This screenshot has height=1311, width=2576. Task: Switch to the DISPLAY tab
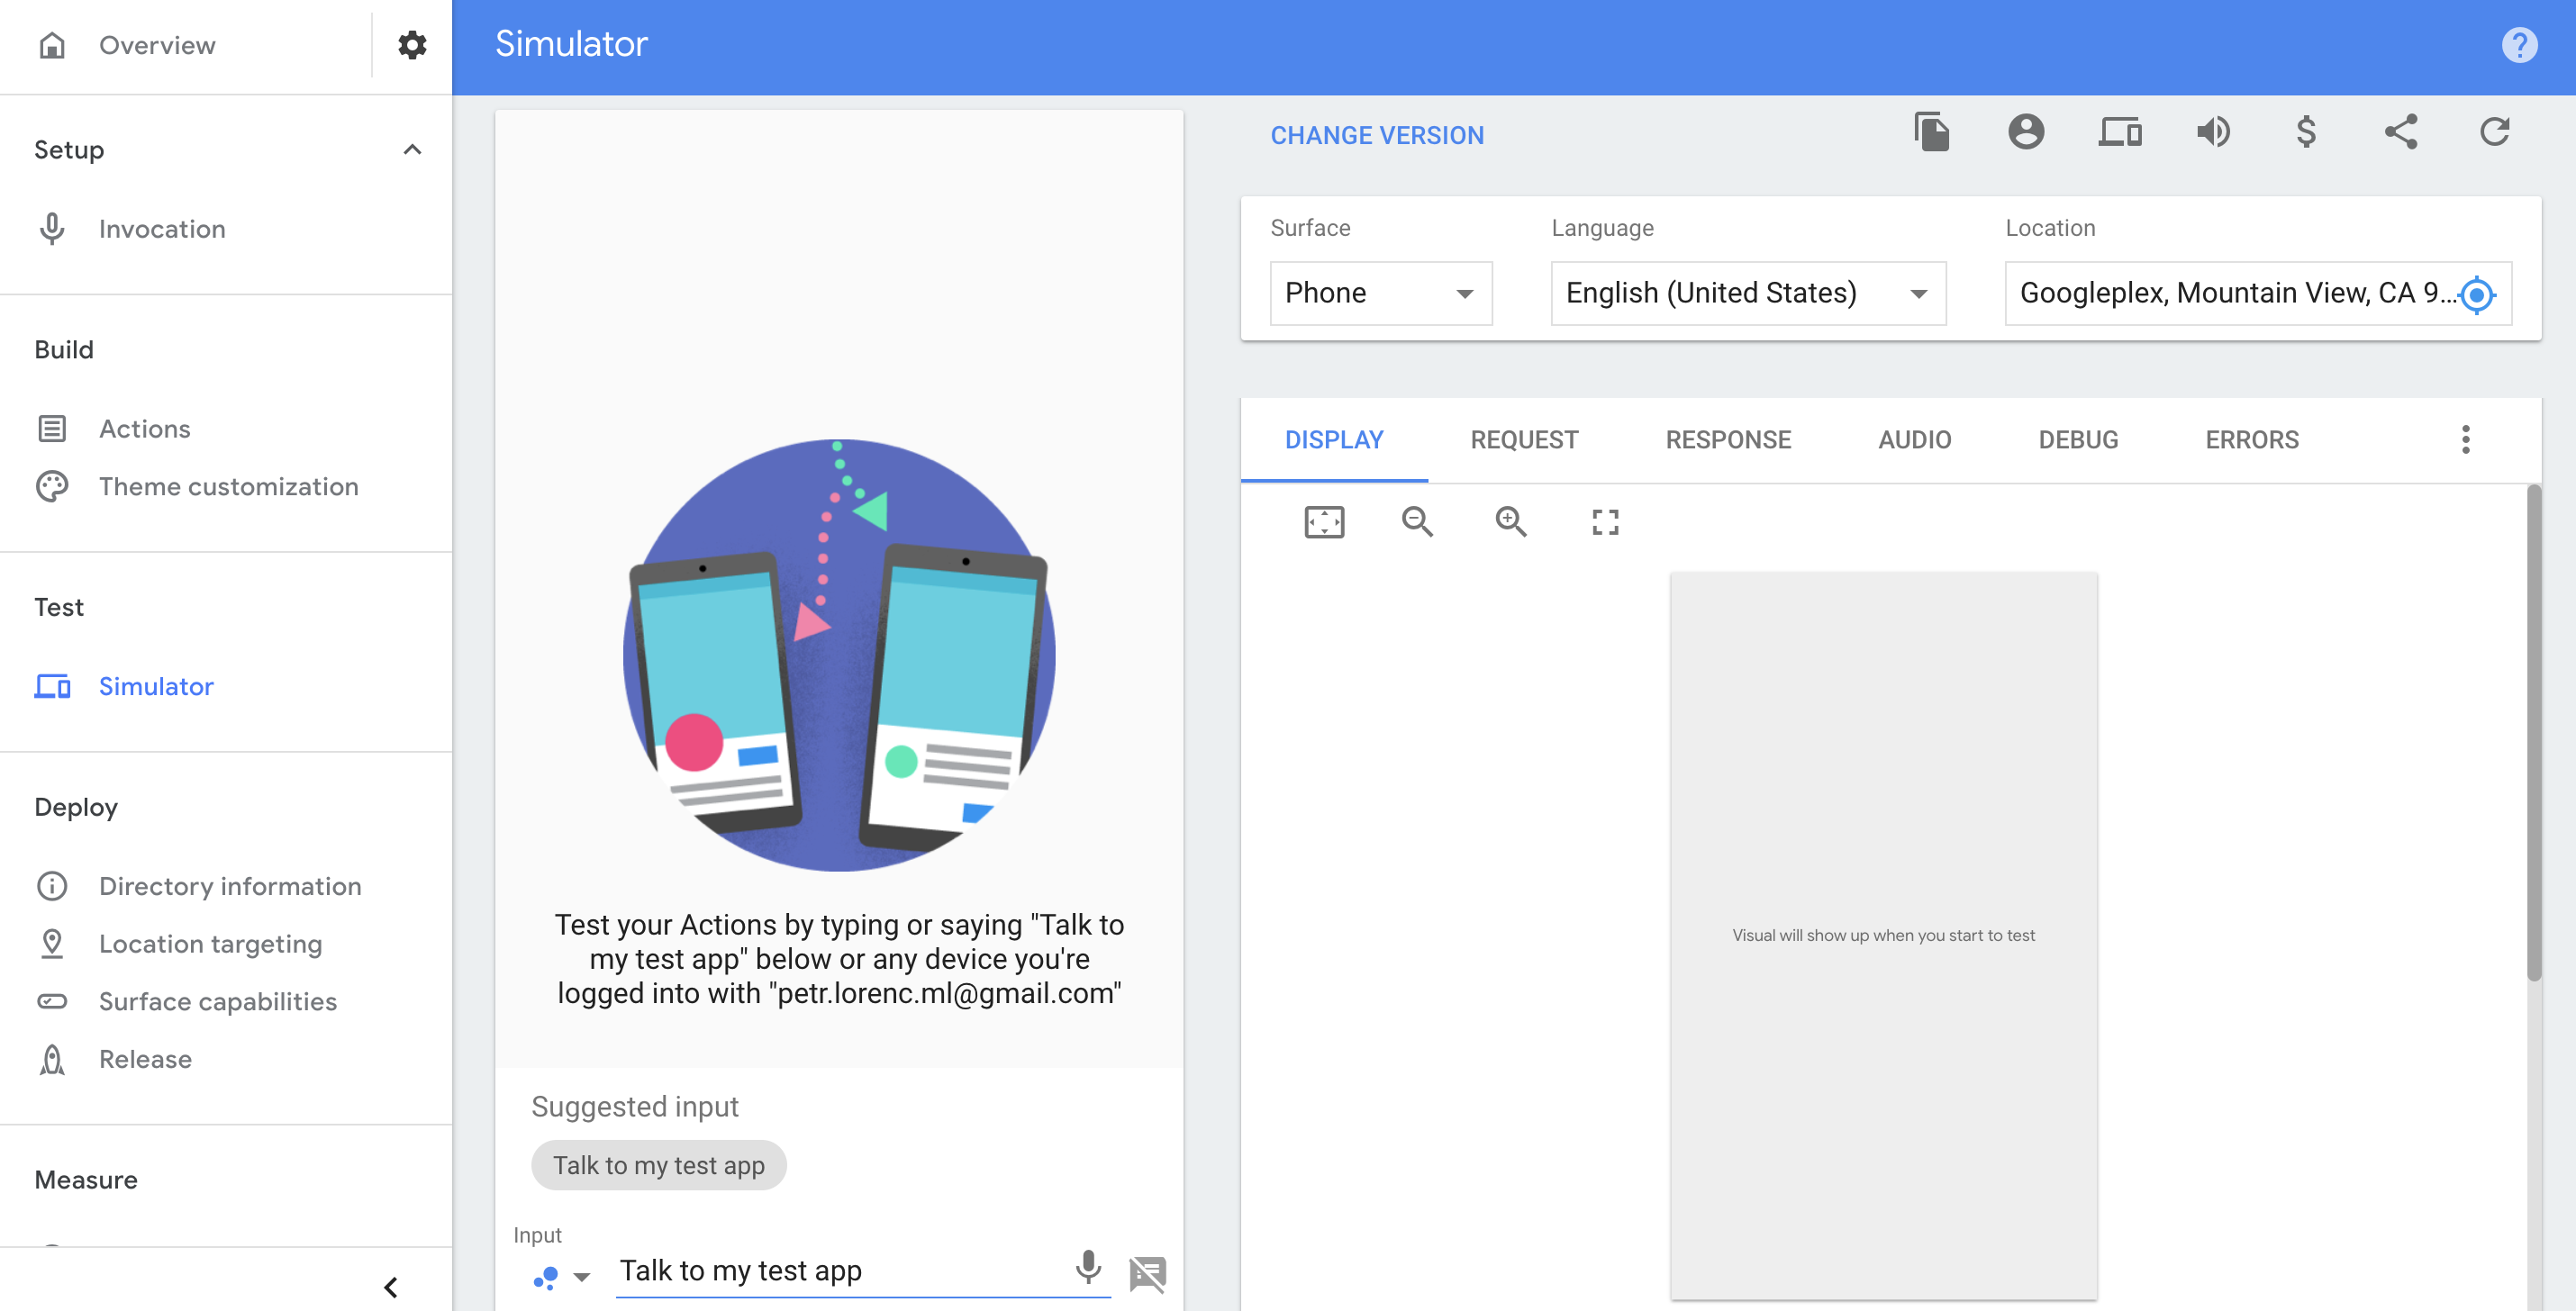coord(1334,440)
